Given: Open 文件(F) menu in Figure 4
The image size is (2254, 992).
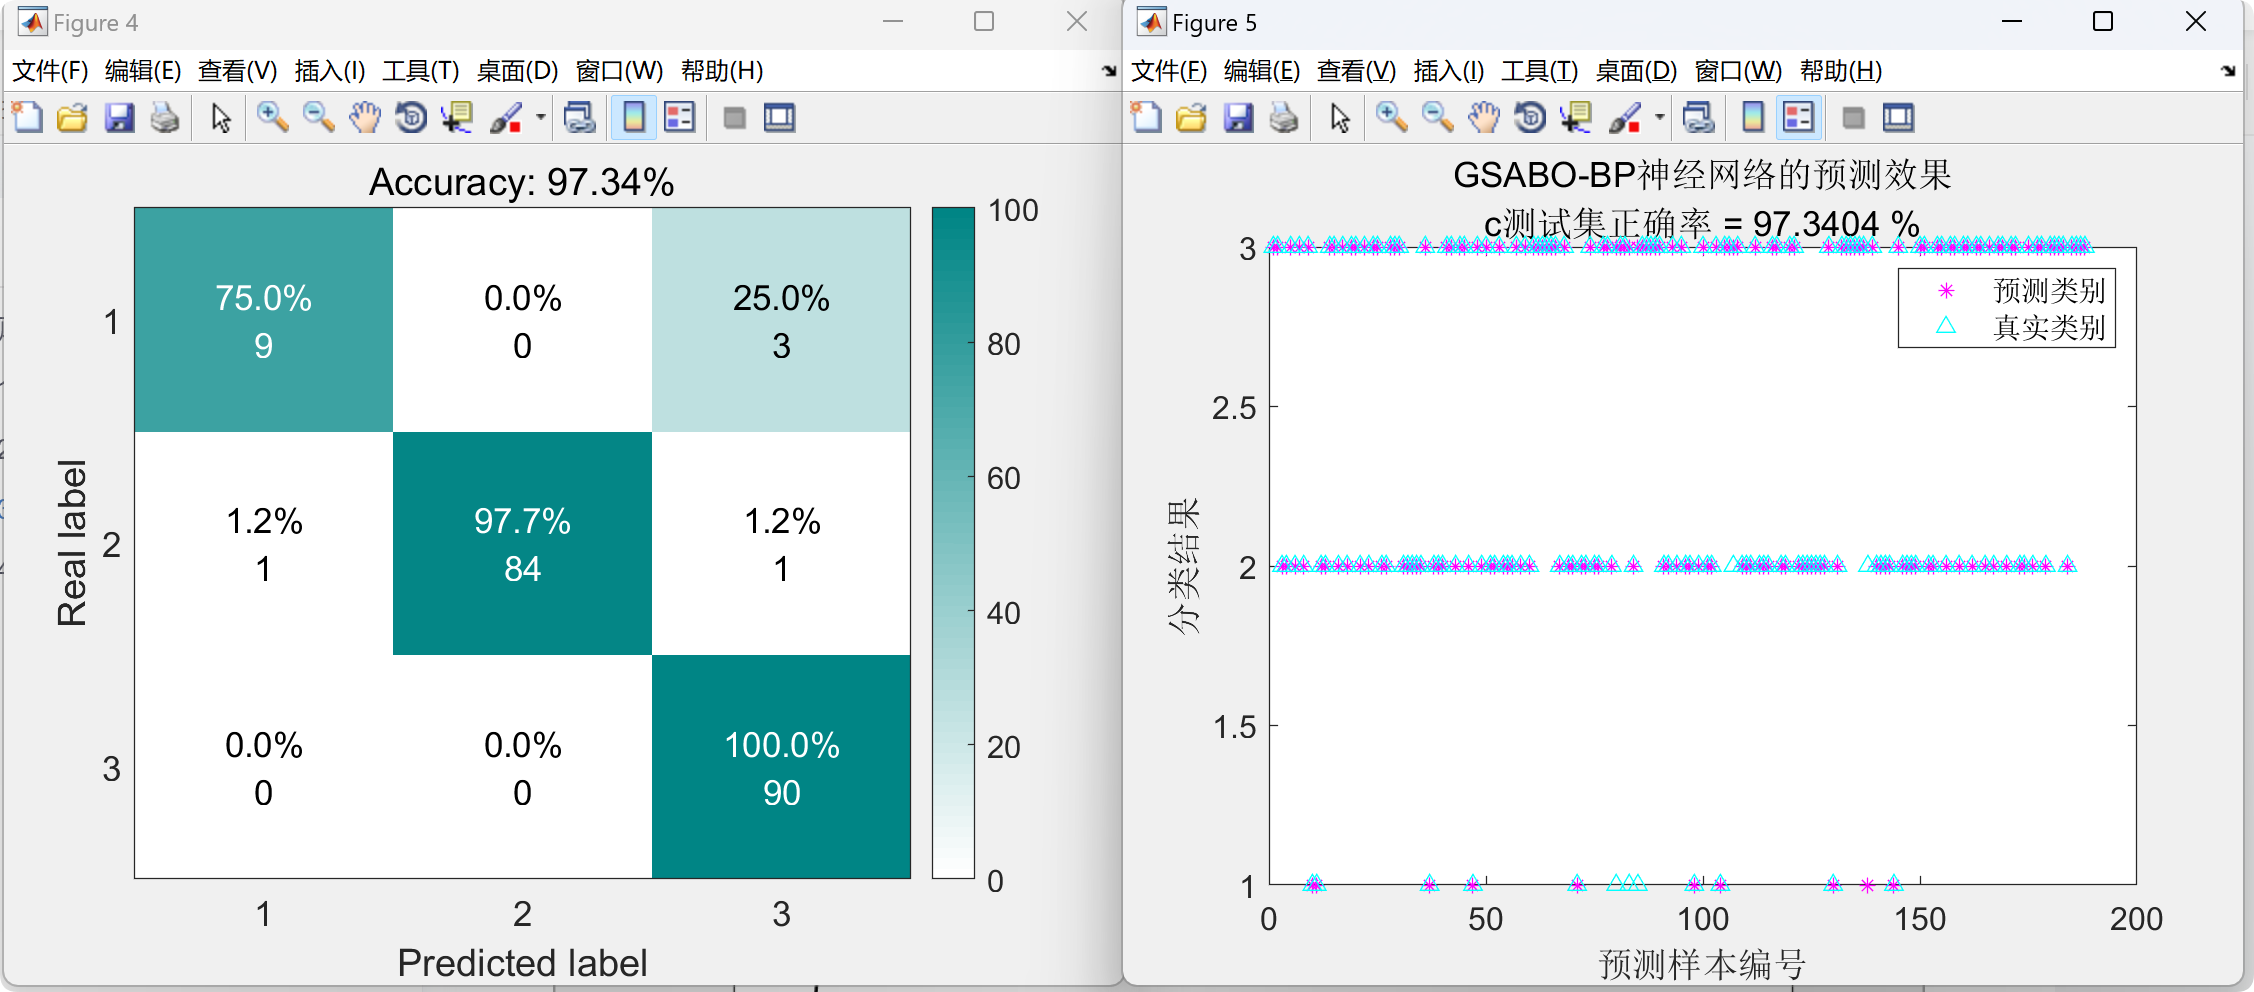Looking at the screenshot, I should pos(50,71).
